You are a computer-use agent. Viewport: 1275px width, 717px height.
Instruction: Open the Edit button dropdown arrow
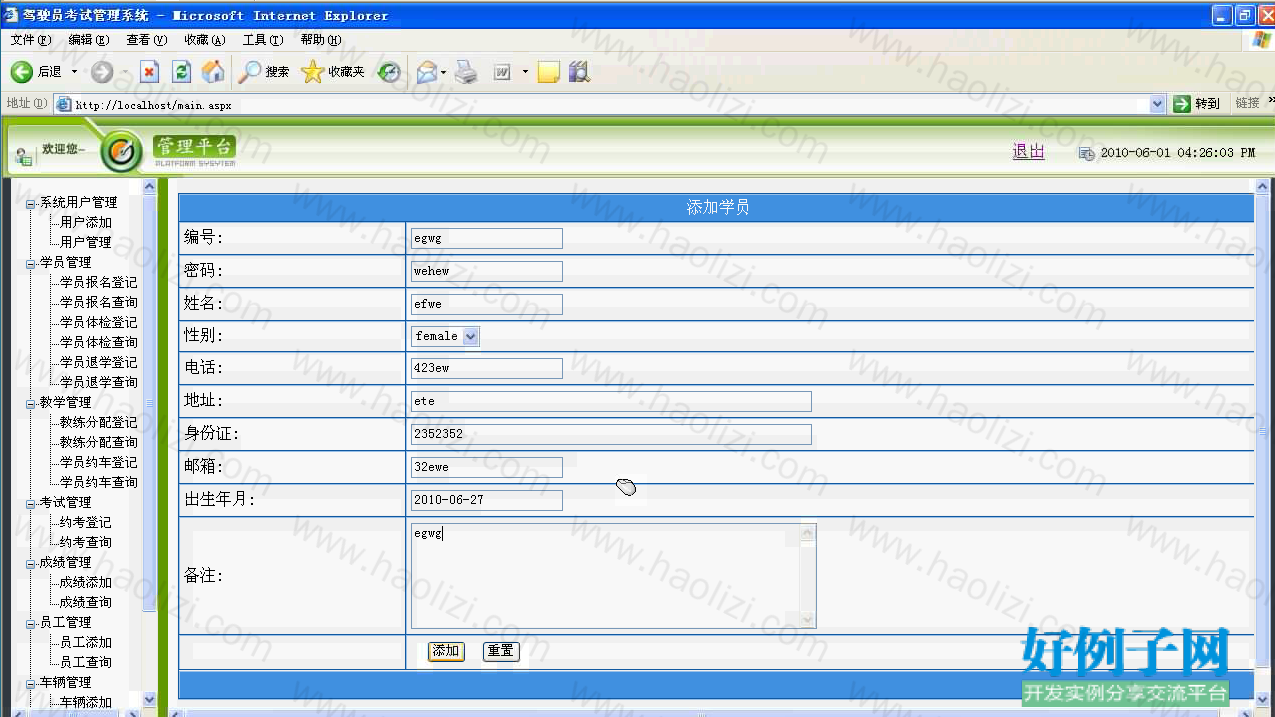pyautogui.click(x=525, y=72)
